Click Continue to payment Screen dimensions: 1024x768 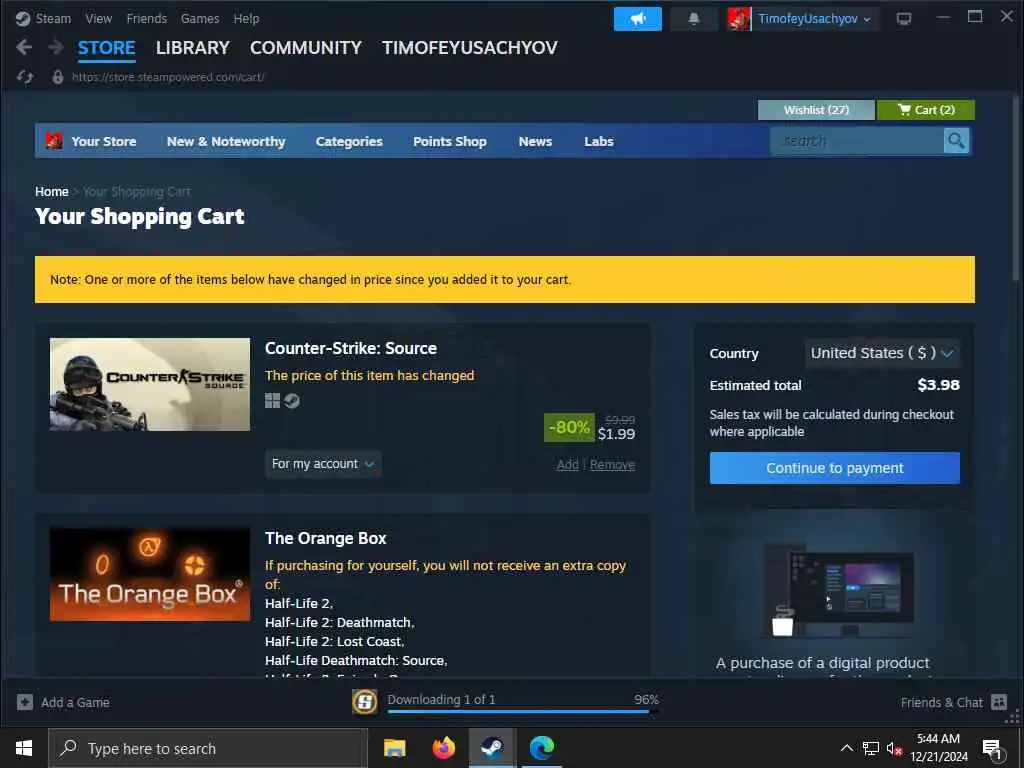coord(835,468)
